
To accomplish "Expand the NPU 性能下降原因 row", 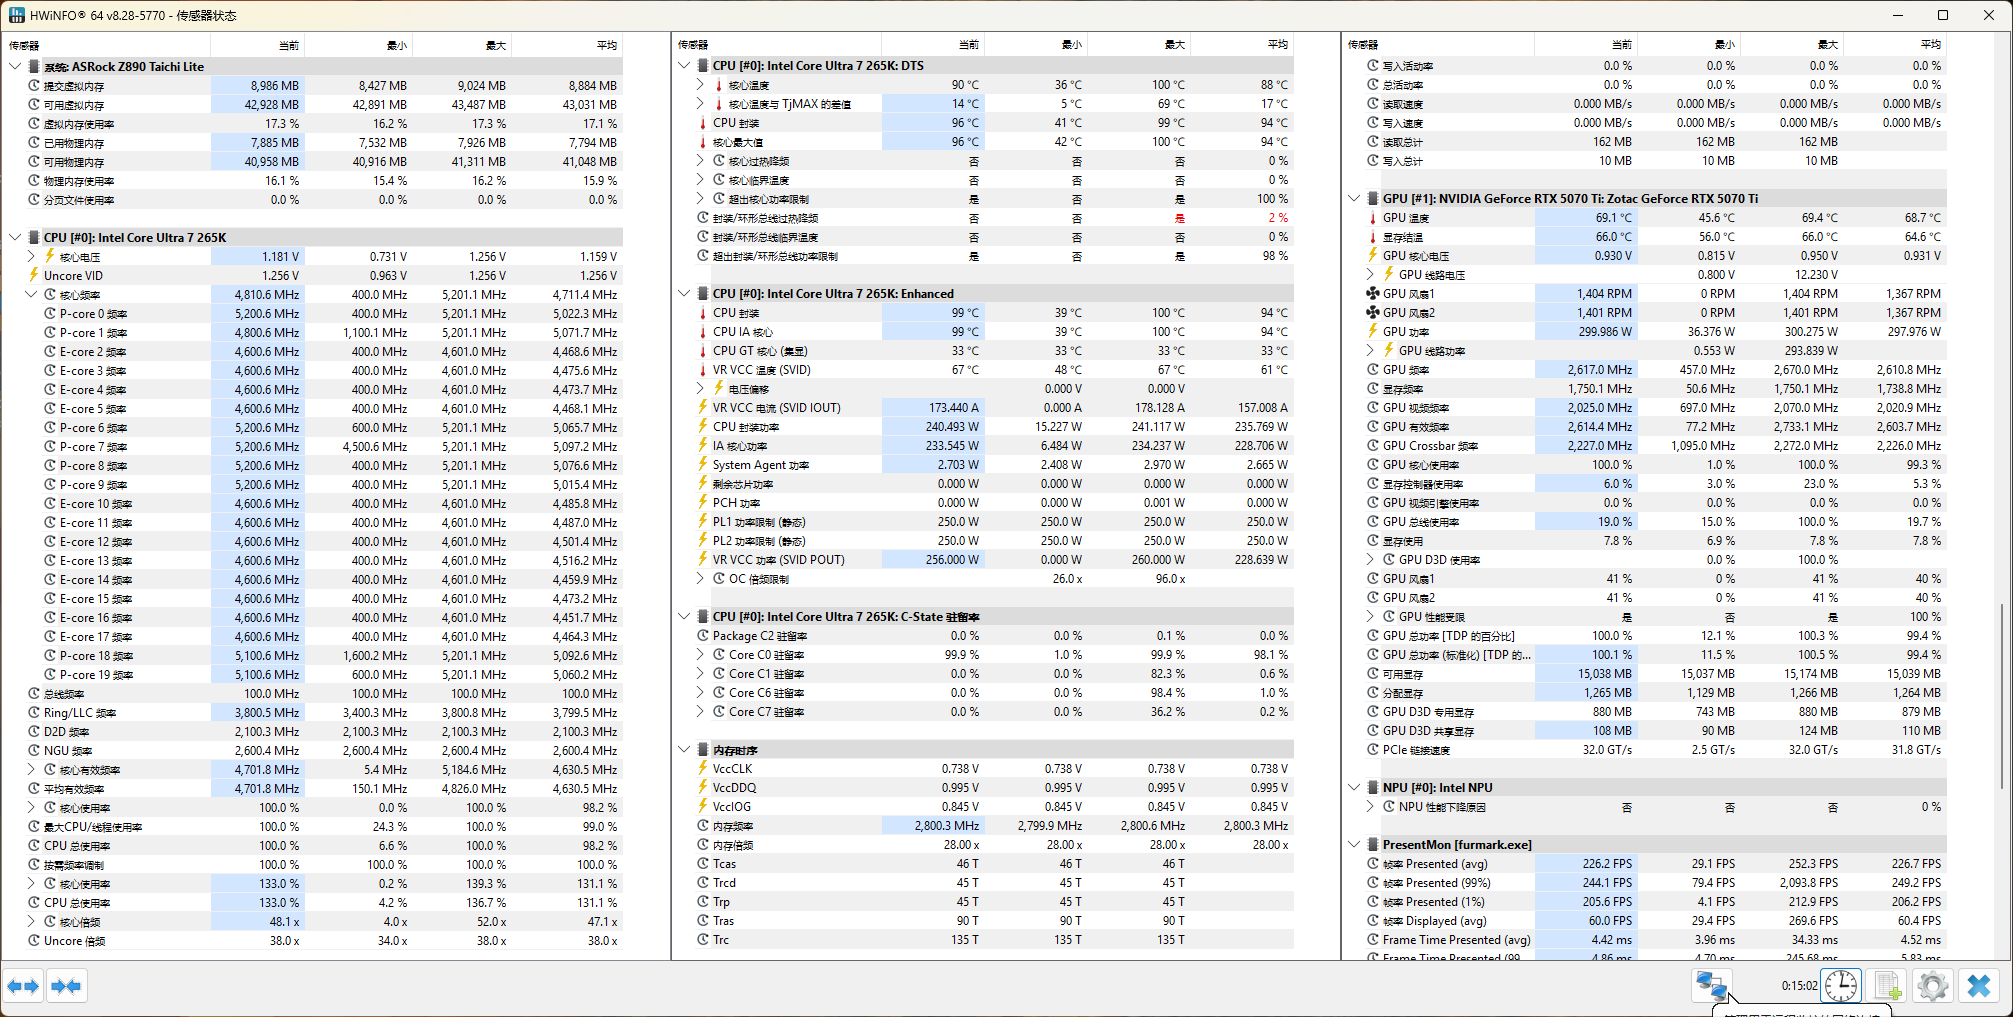I will (x=1370, y=807).
